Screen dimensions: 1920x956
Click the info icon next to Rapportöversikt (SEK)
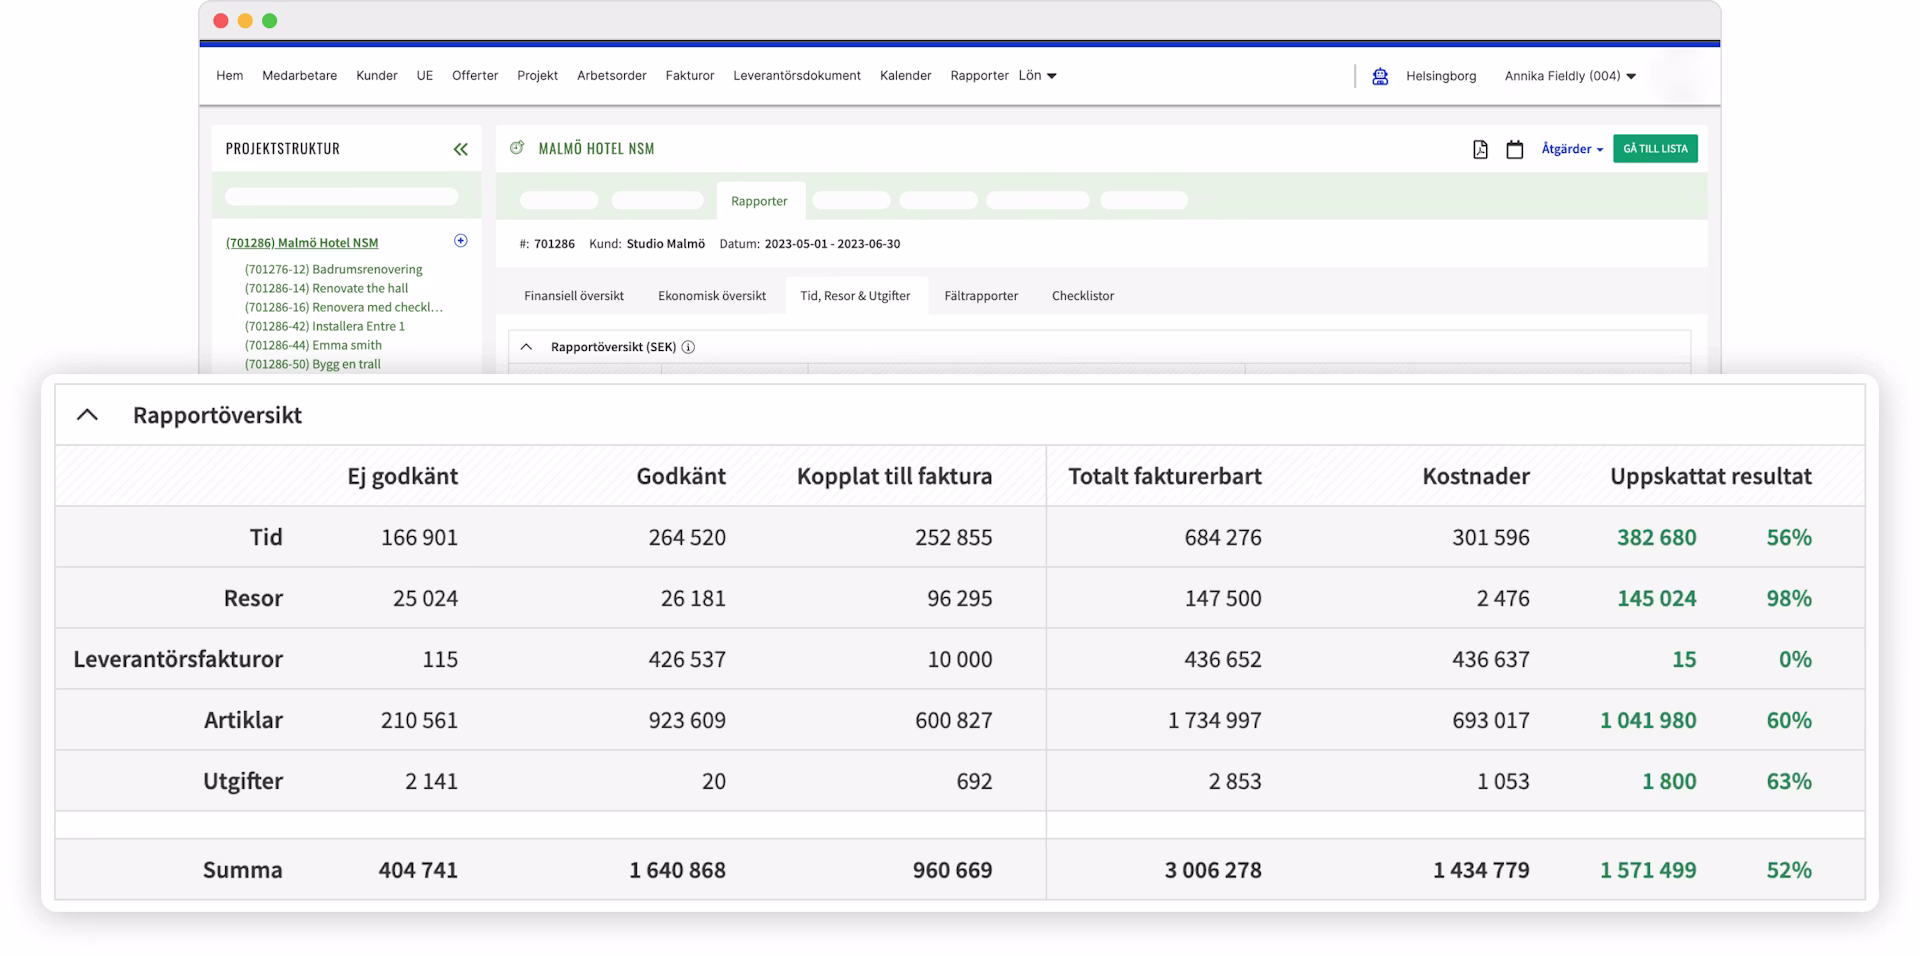tap(688, 347)
